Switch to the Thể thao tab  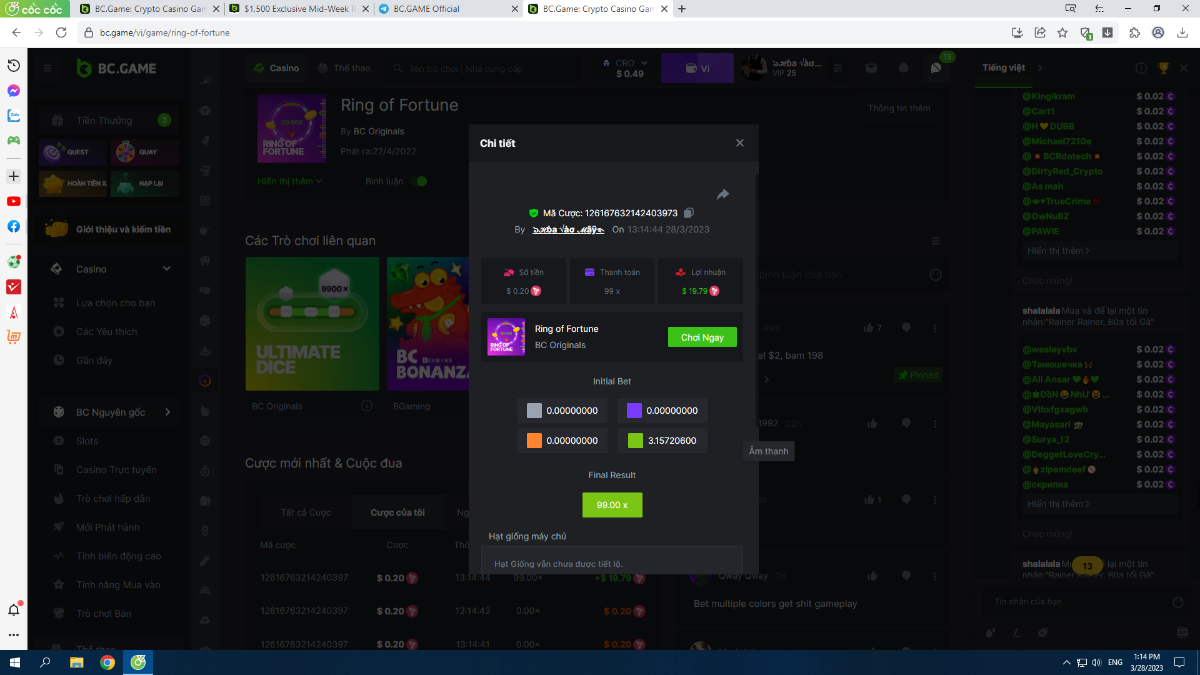tap(343, 68)
